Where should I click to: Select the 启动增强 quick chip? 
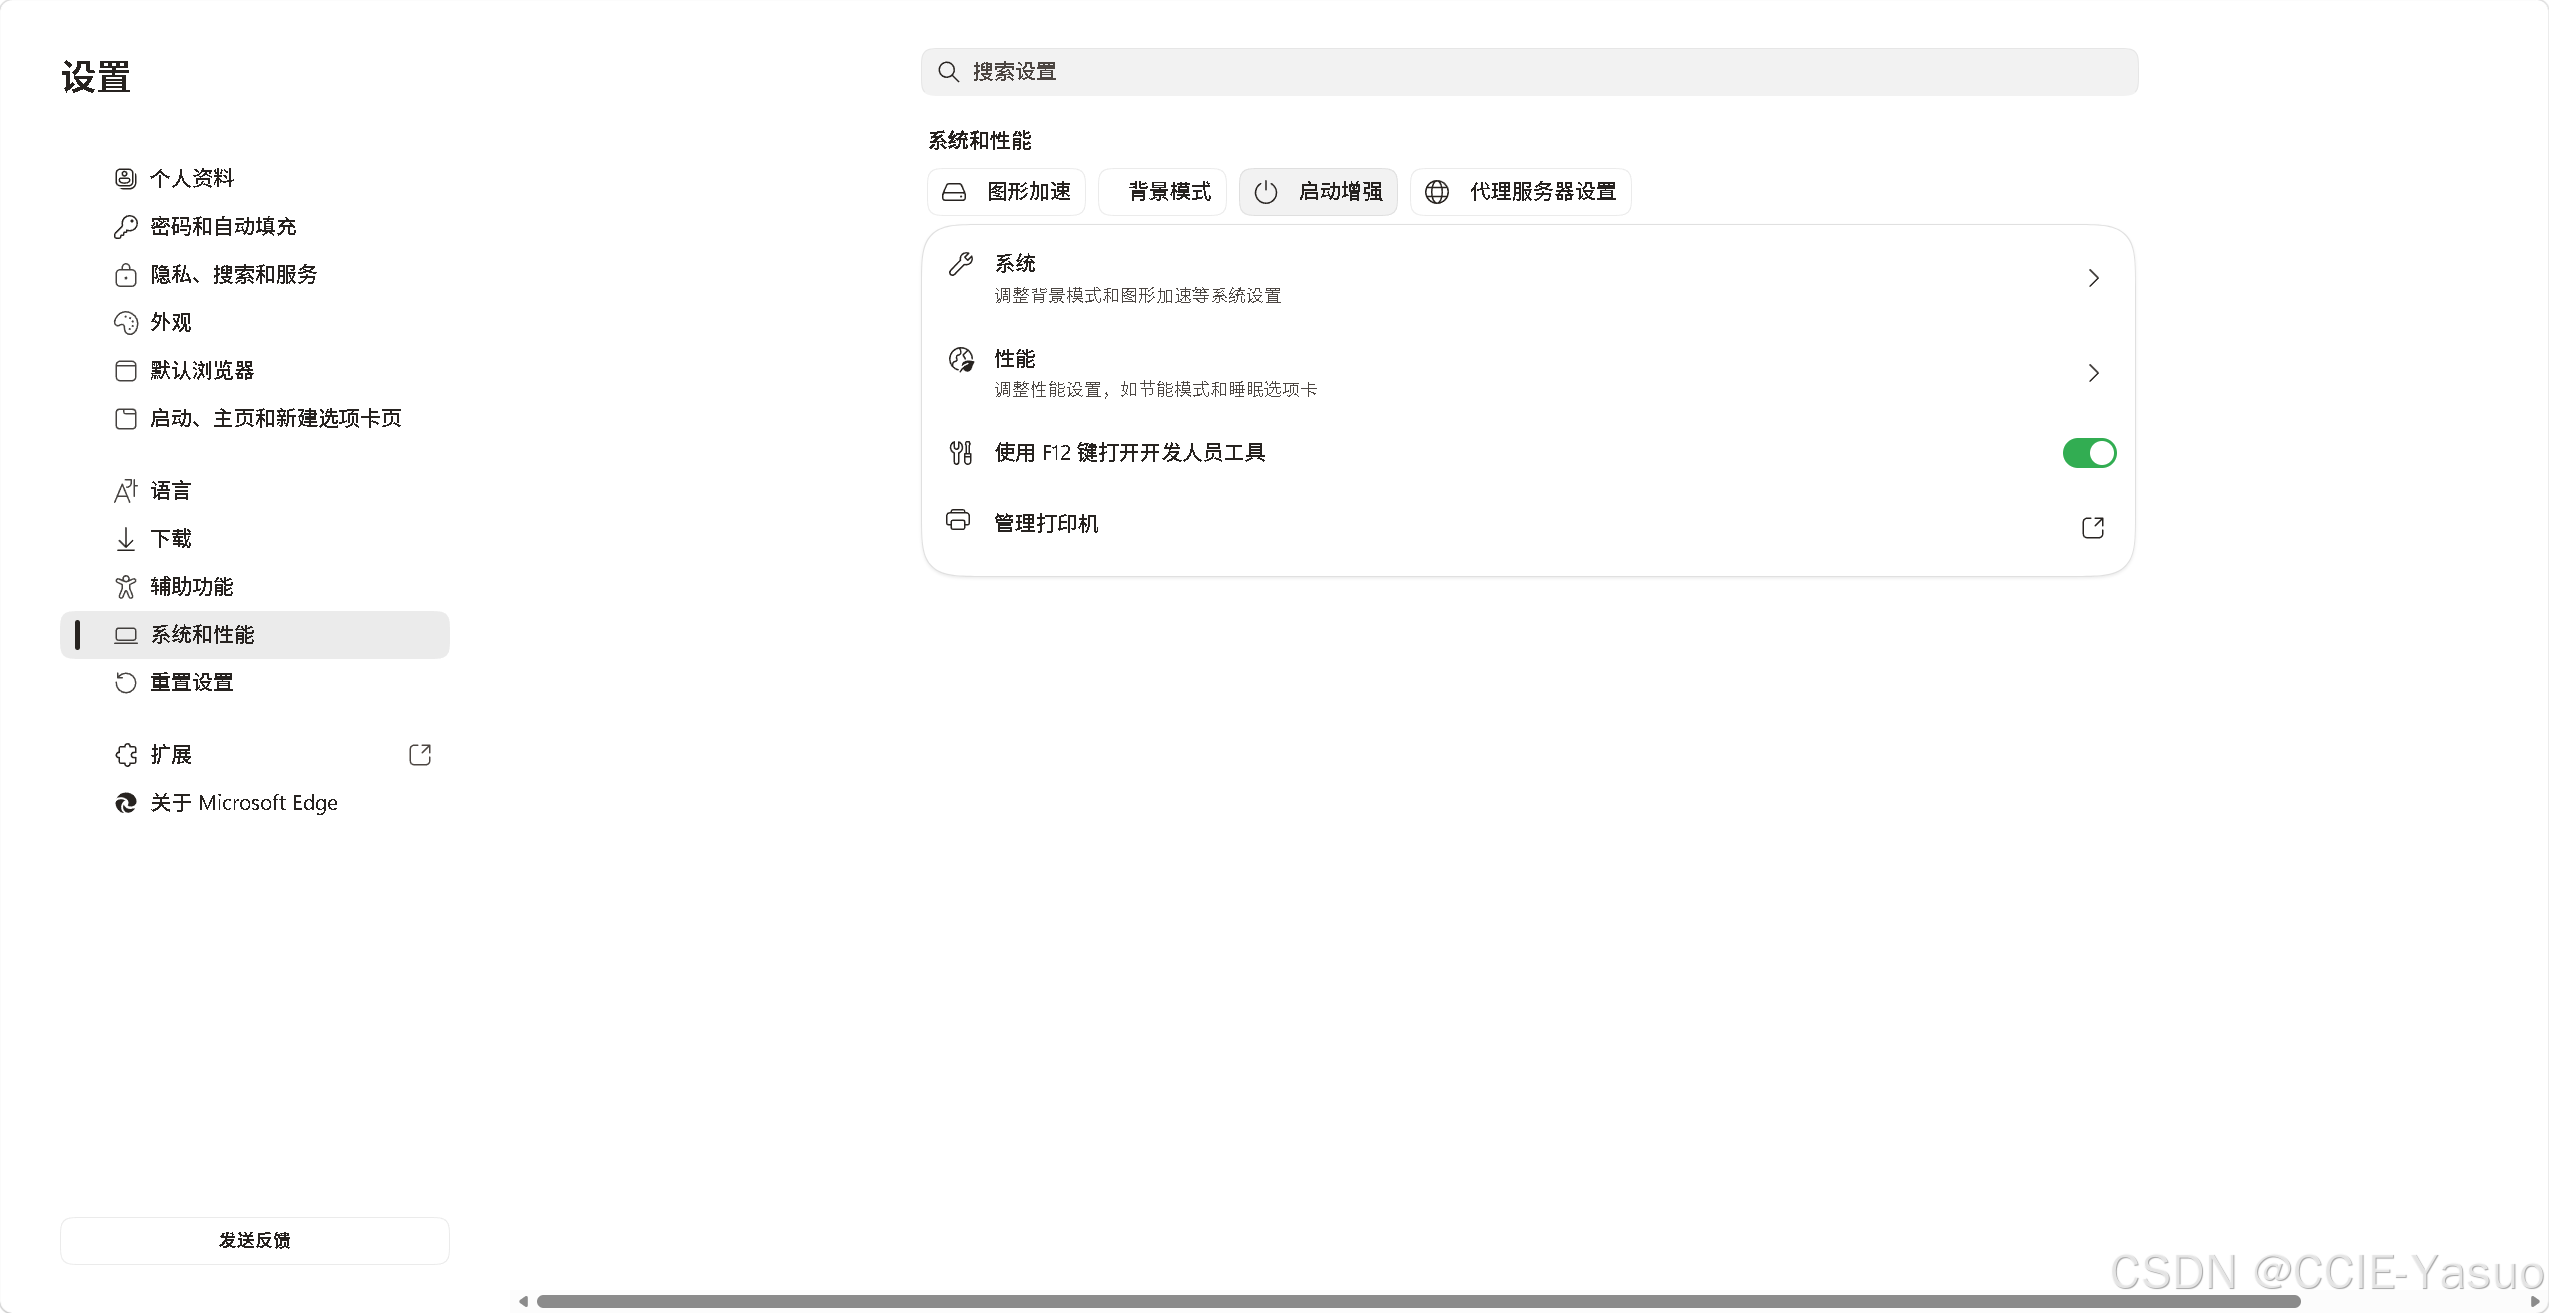tap(1318, 192)
